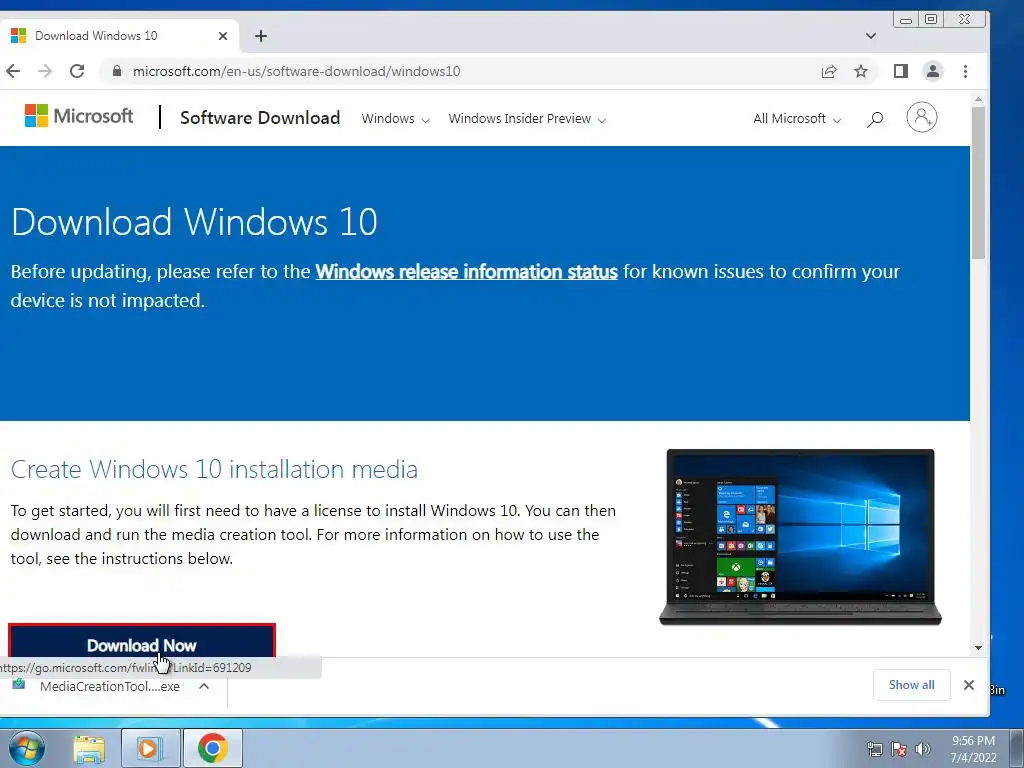1024x768 pixels.
Task: Click the Chrome taskbar icon
Action: pos(213,749)
